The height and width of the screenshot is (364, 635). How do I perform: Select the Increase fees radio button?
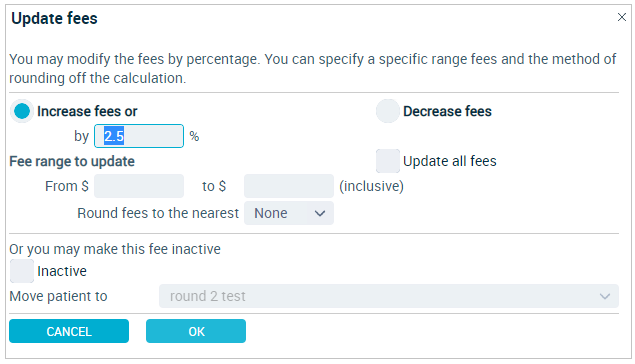point(22,111)
